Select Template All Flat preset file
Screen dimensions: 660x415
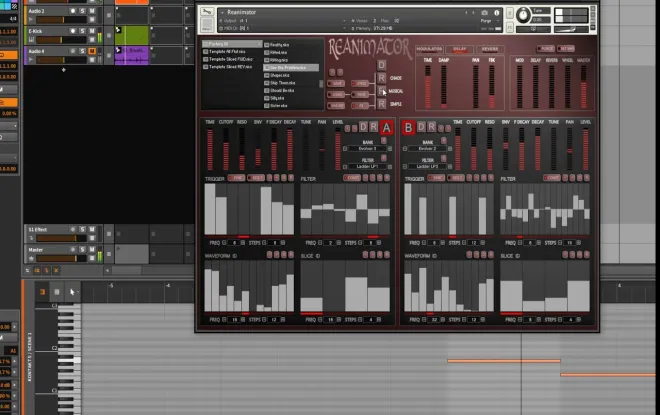[x=228, y=52]
